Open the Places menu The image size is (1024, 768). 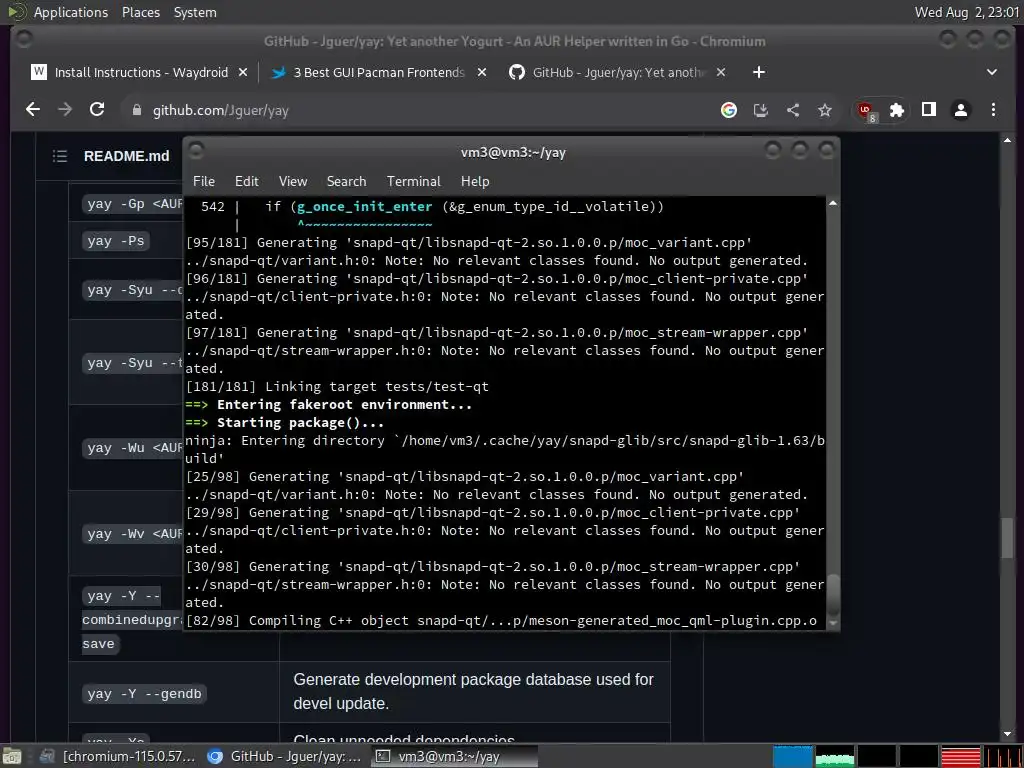[x=140, y=12]
